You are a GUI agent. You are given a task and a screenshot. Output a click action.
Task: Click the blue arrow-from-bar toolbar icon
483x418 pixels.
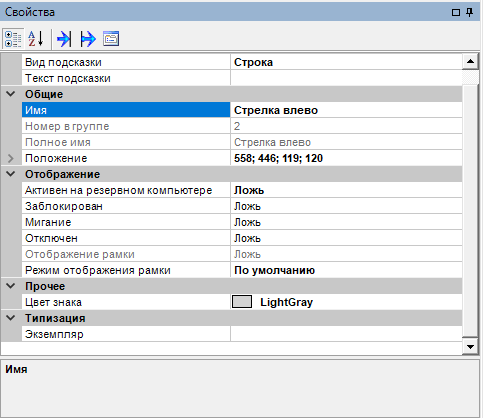[88, 39]
